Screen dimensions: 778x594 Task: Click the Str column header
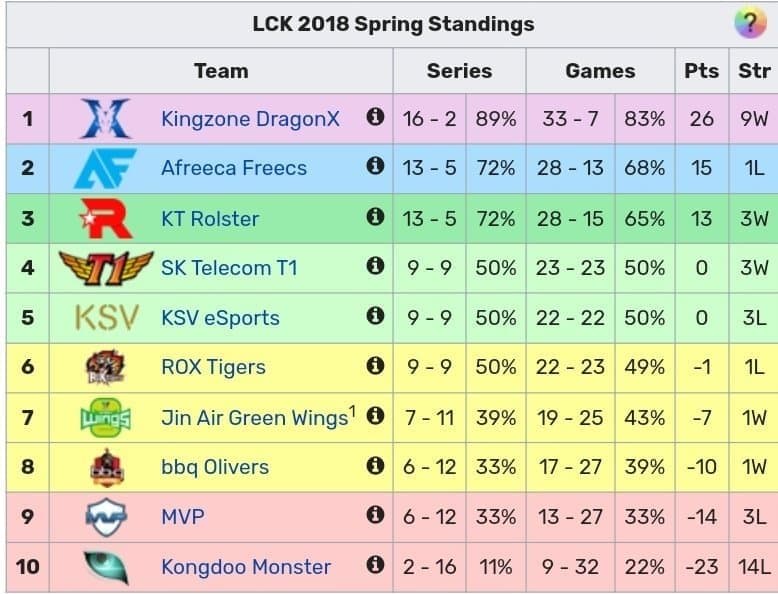coord(754,71)
